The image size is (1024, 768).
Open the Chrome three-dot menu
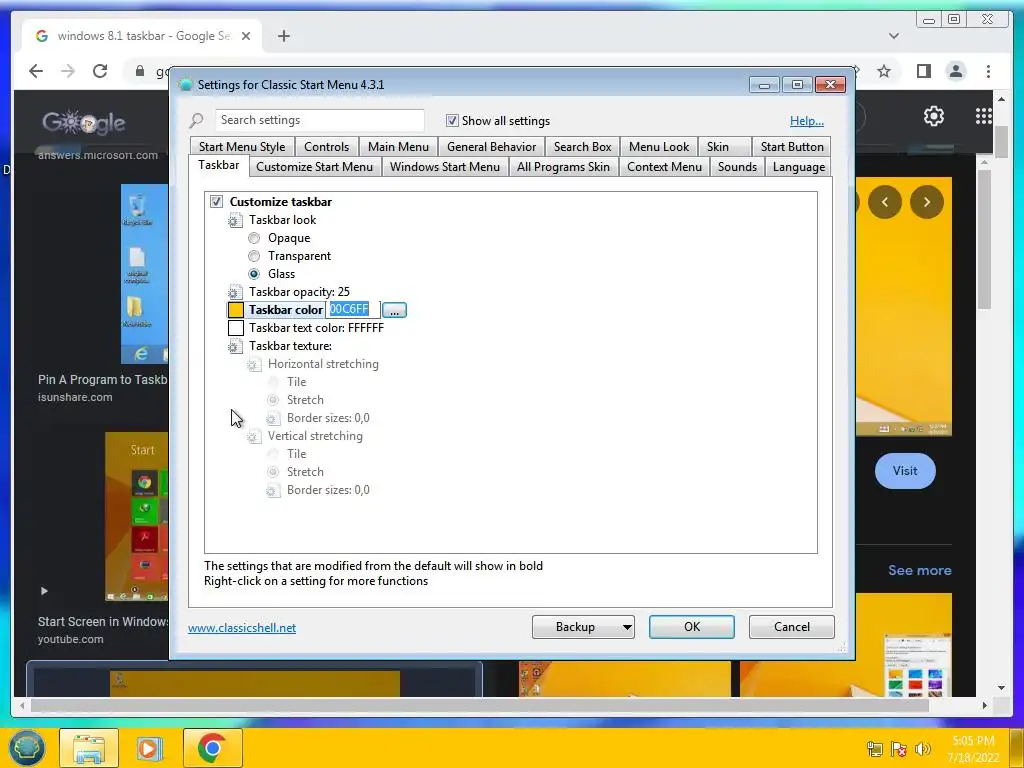coord(988,71)
